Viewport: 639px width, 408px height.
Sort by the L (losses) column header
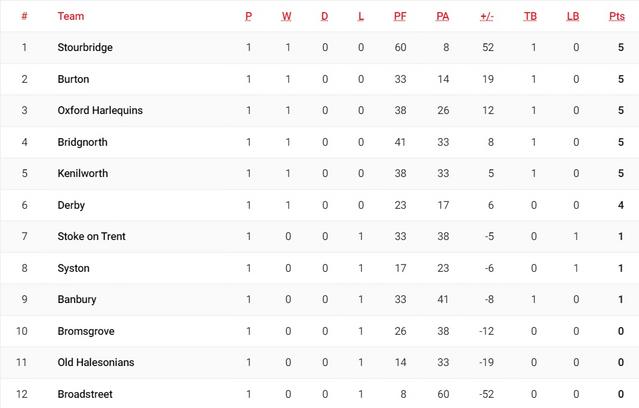pyautogui.click(x=361, y=16)
